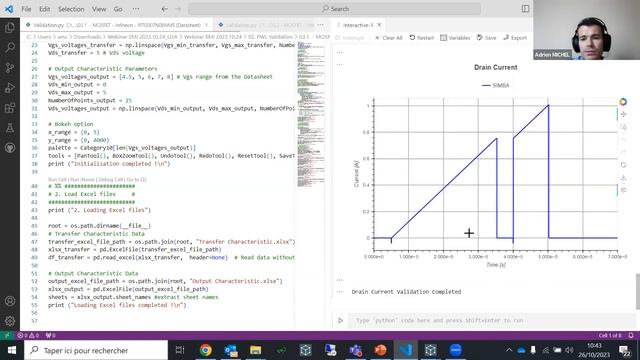Open the Extensions view
Image resolution: width=640 pixels, height=360 pixels.
pyautogui.click(x=10, y=108)
